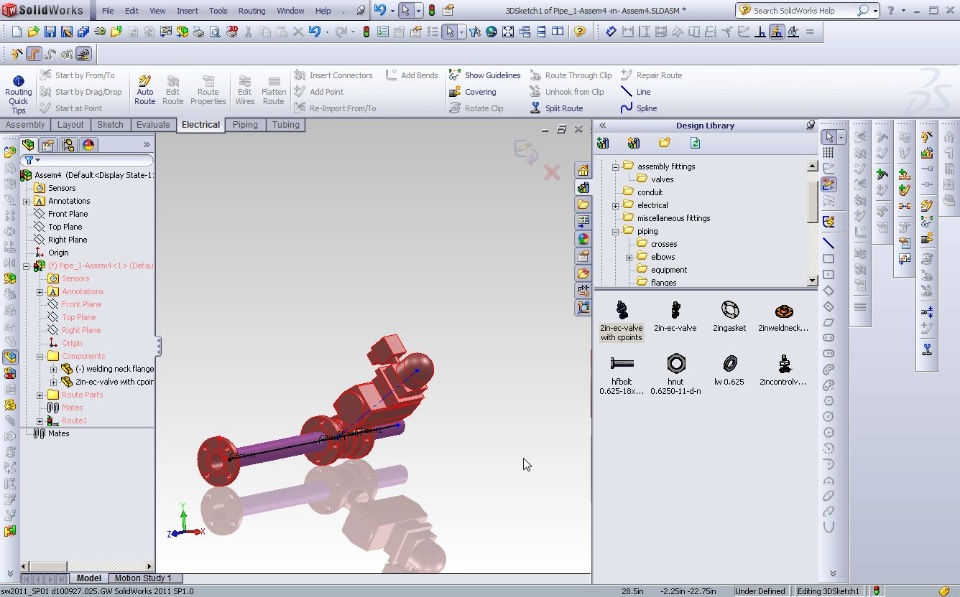Image resolution: width=960 pixels, height=597 pixels.
Task: Collapse the Pipe_1-Assem4 subassembly node
Action: pos(26,266)
